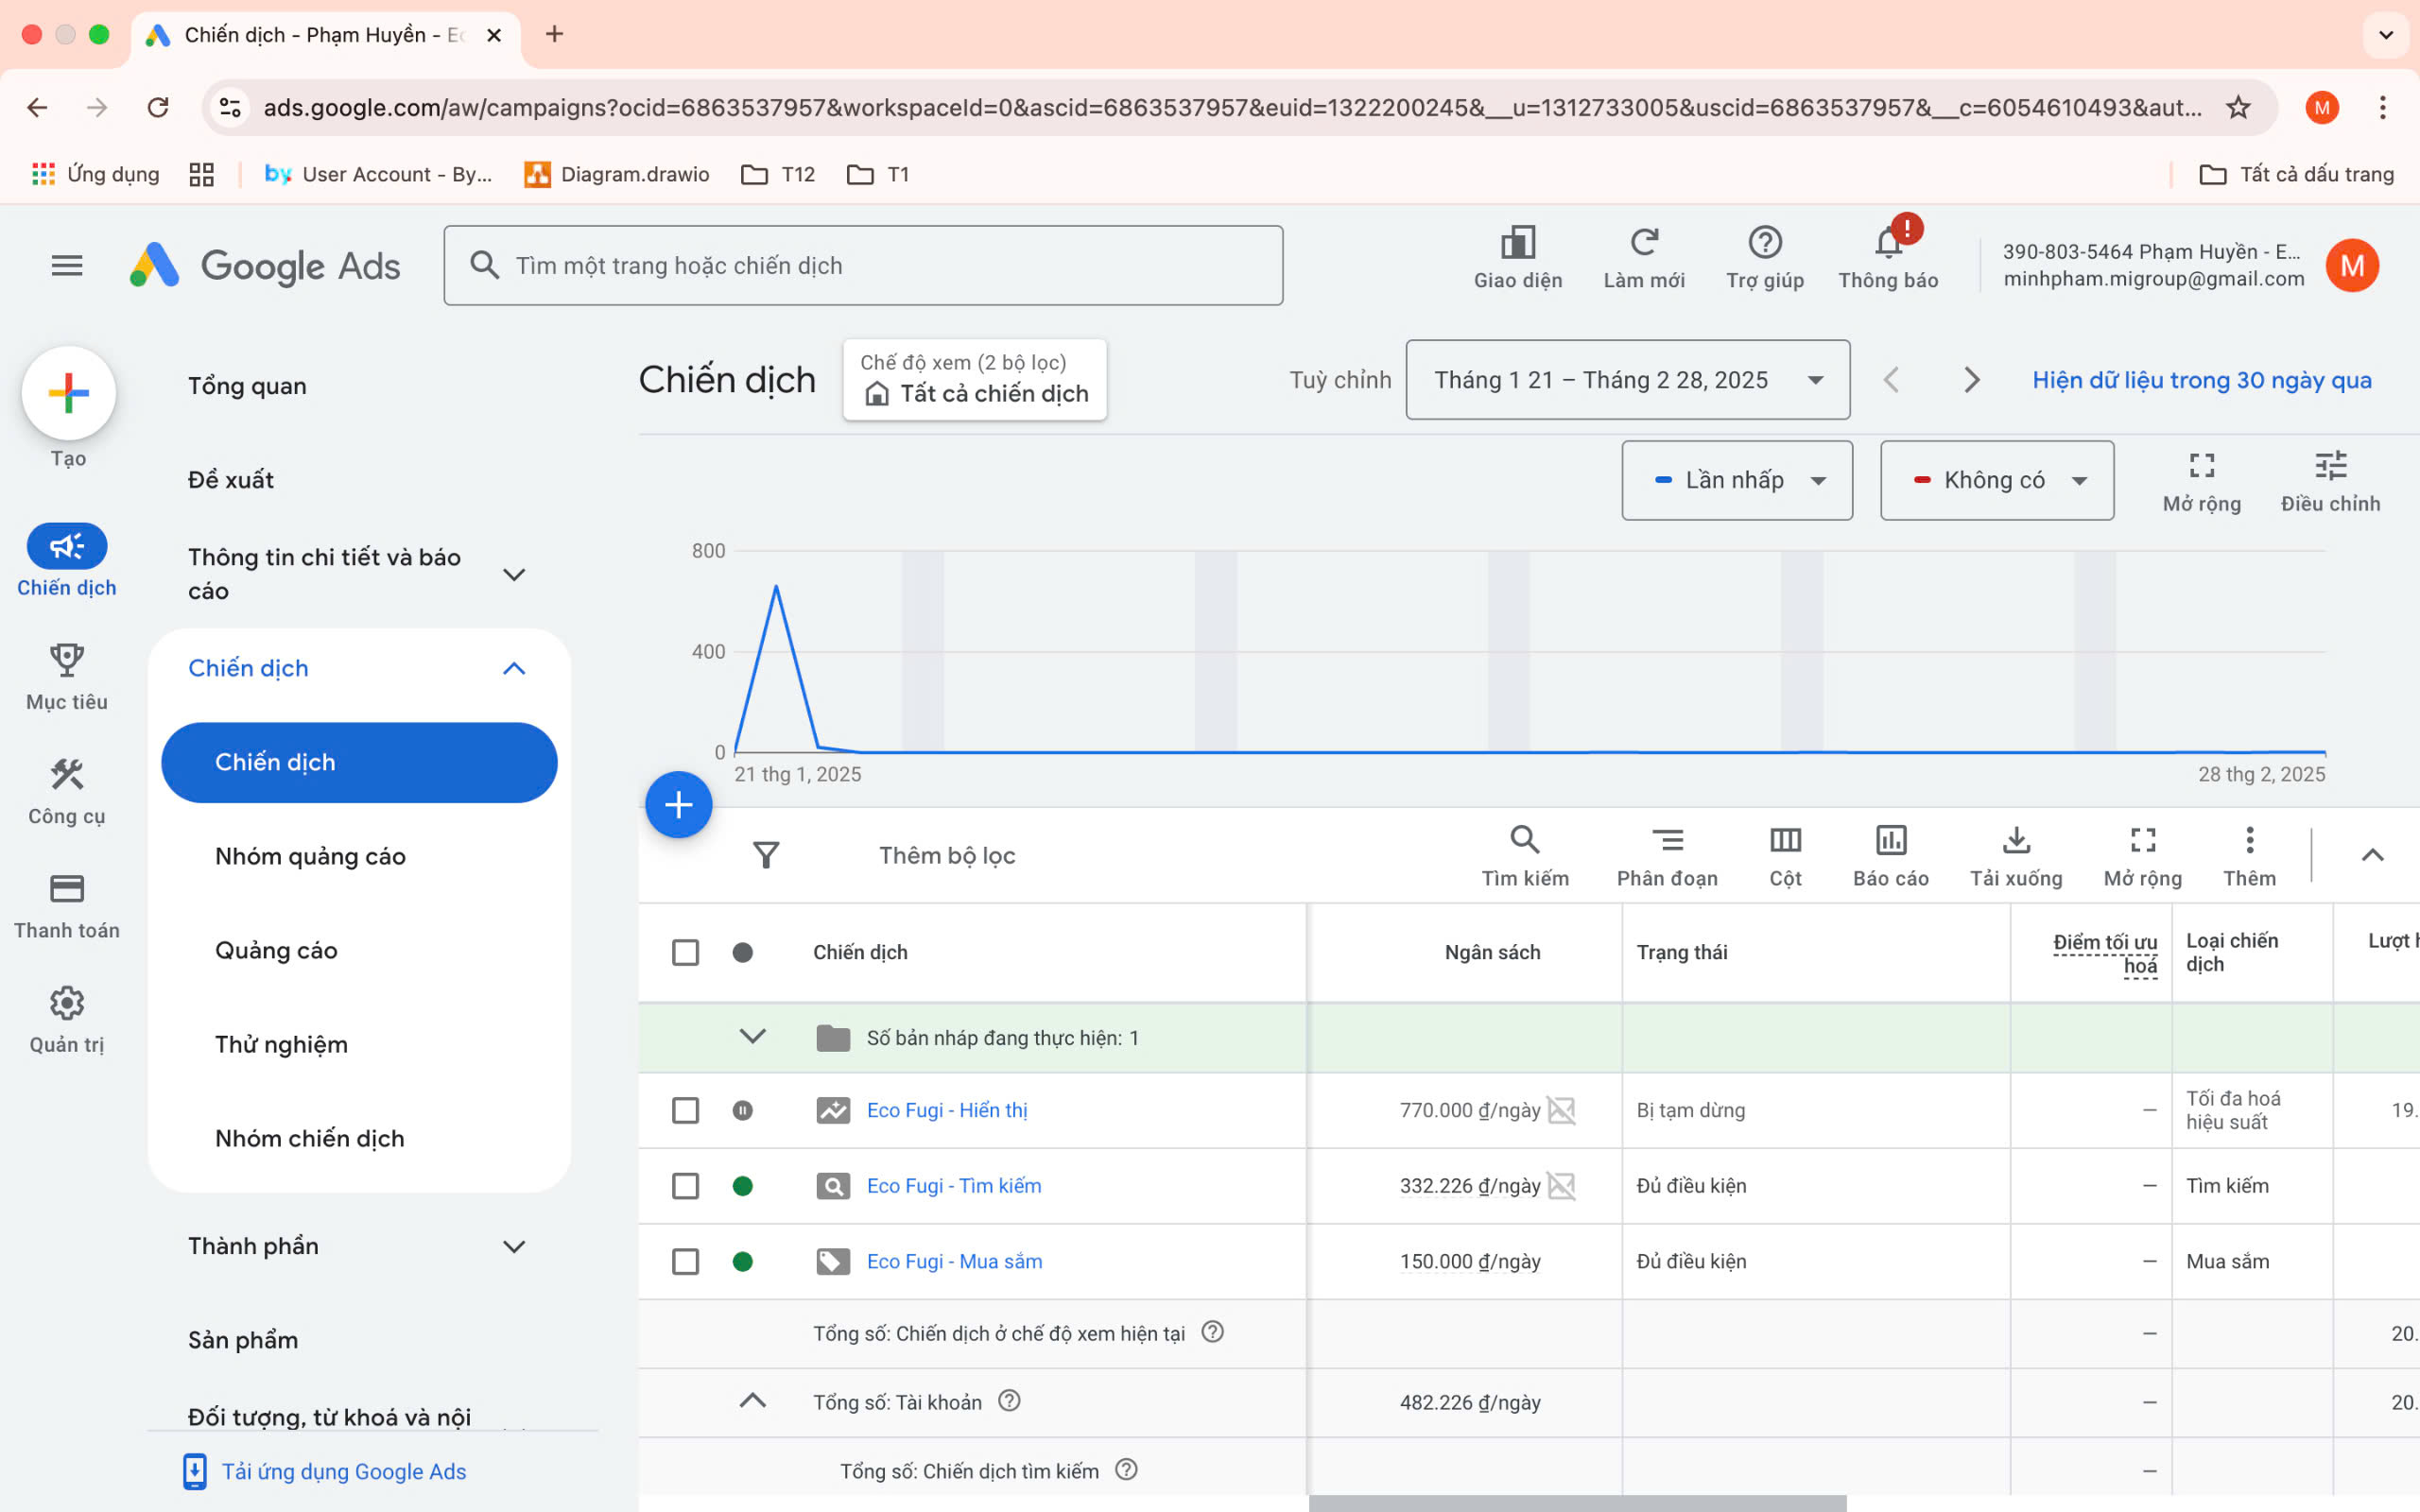The width and height of the screenshot is (2420, 1512).
Task: Click the filter funnel icon
Action: click(765, 855)
